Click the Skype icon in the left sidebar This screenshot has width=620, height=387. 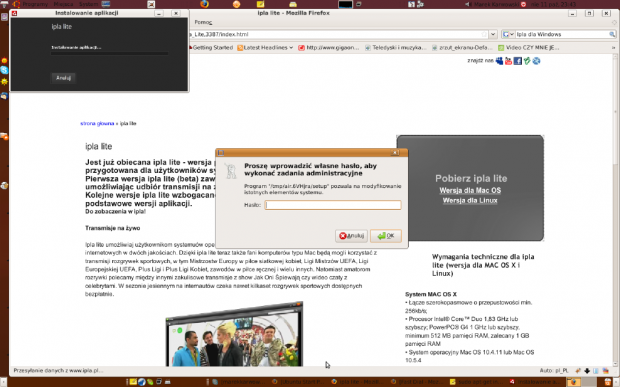(4, 70)
